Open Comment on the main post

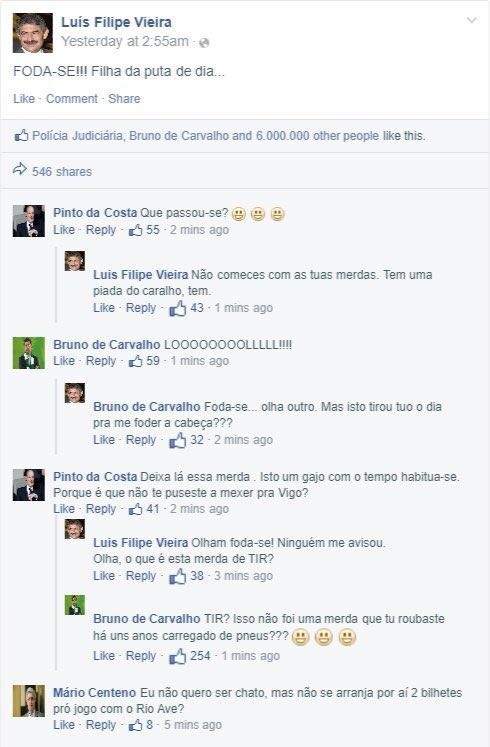[x=71, y=99]
